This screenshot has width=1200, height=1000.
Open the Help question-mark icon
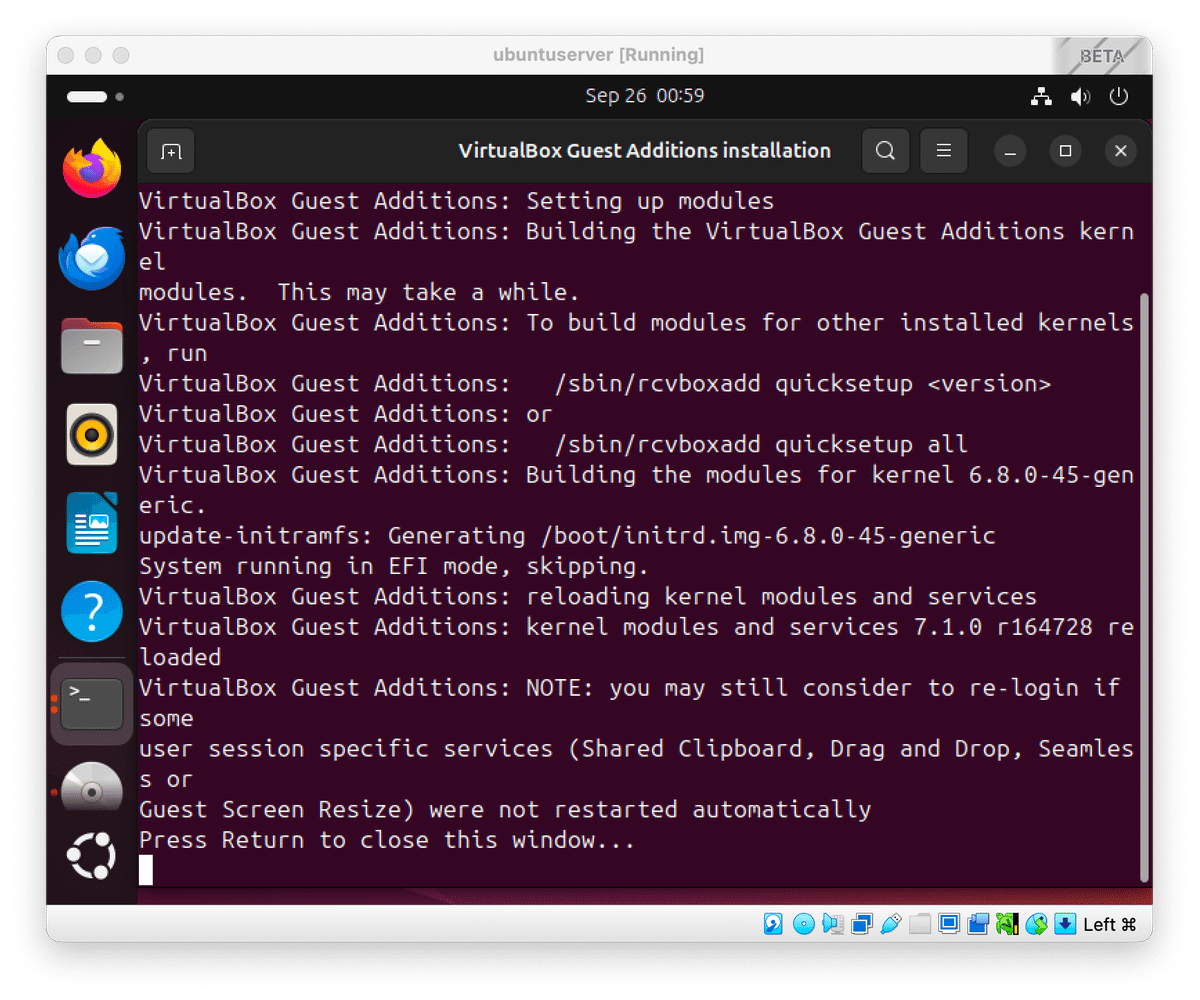pyautogui.click(x=92, y=611)
